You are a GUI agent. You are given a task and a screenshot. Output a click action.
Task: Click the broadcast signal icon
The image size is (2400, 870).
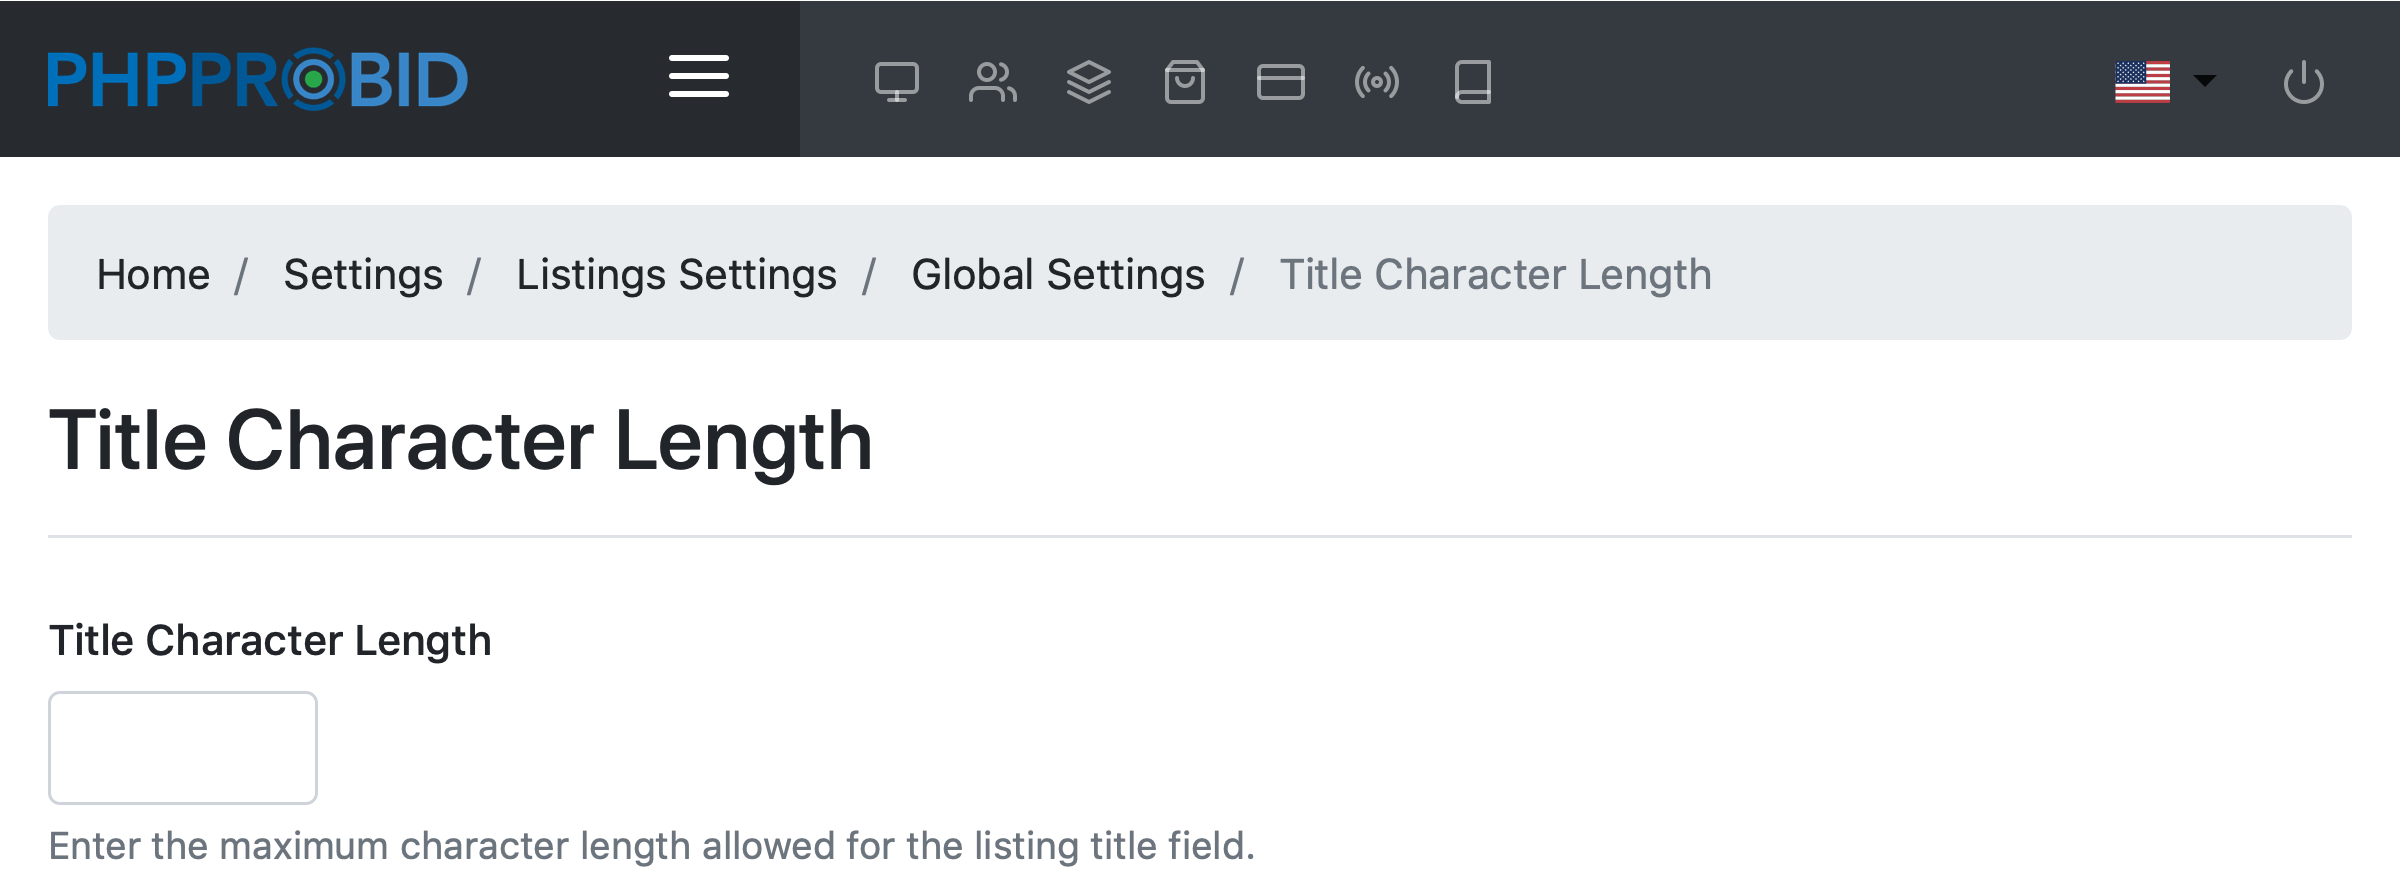pos(1376,82)
